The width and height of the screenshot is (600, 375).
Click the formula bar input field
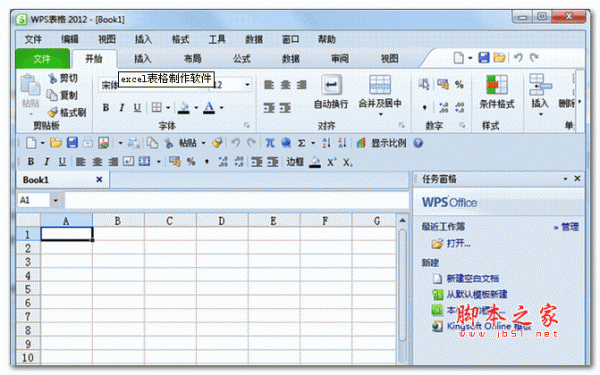click(x=237, y=200)
